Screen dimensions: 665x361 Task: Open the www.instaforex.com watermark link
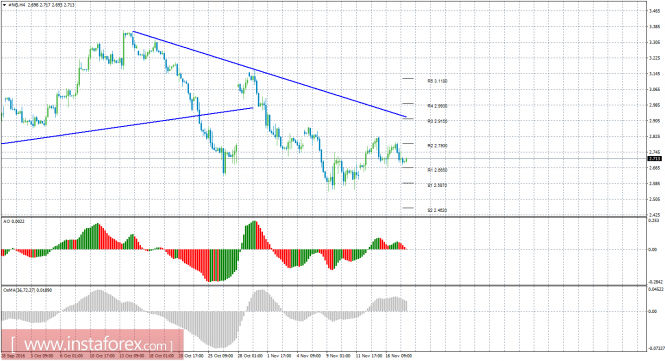(x=92, y=344)
